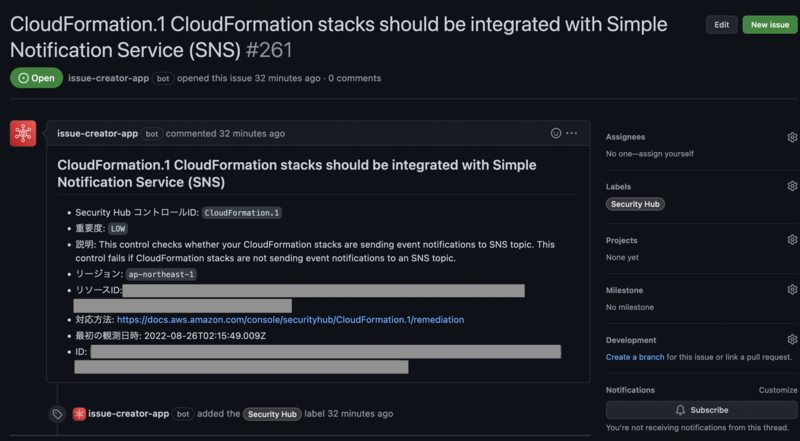Click the '0 comments' text in header
This screenshot has width=800, height=441.
(x=355, y=78)
